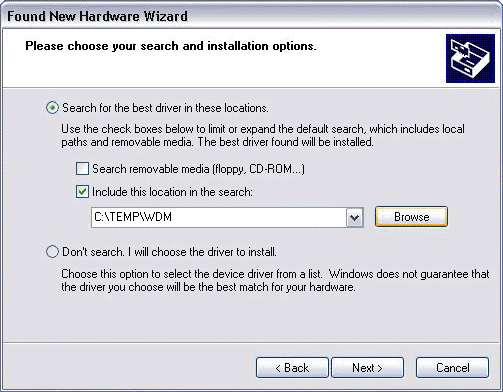Viewport: 503px width, 392px height.
Task: Click the 'Choose this option to select' description text
Action: tap(275, 280)
